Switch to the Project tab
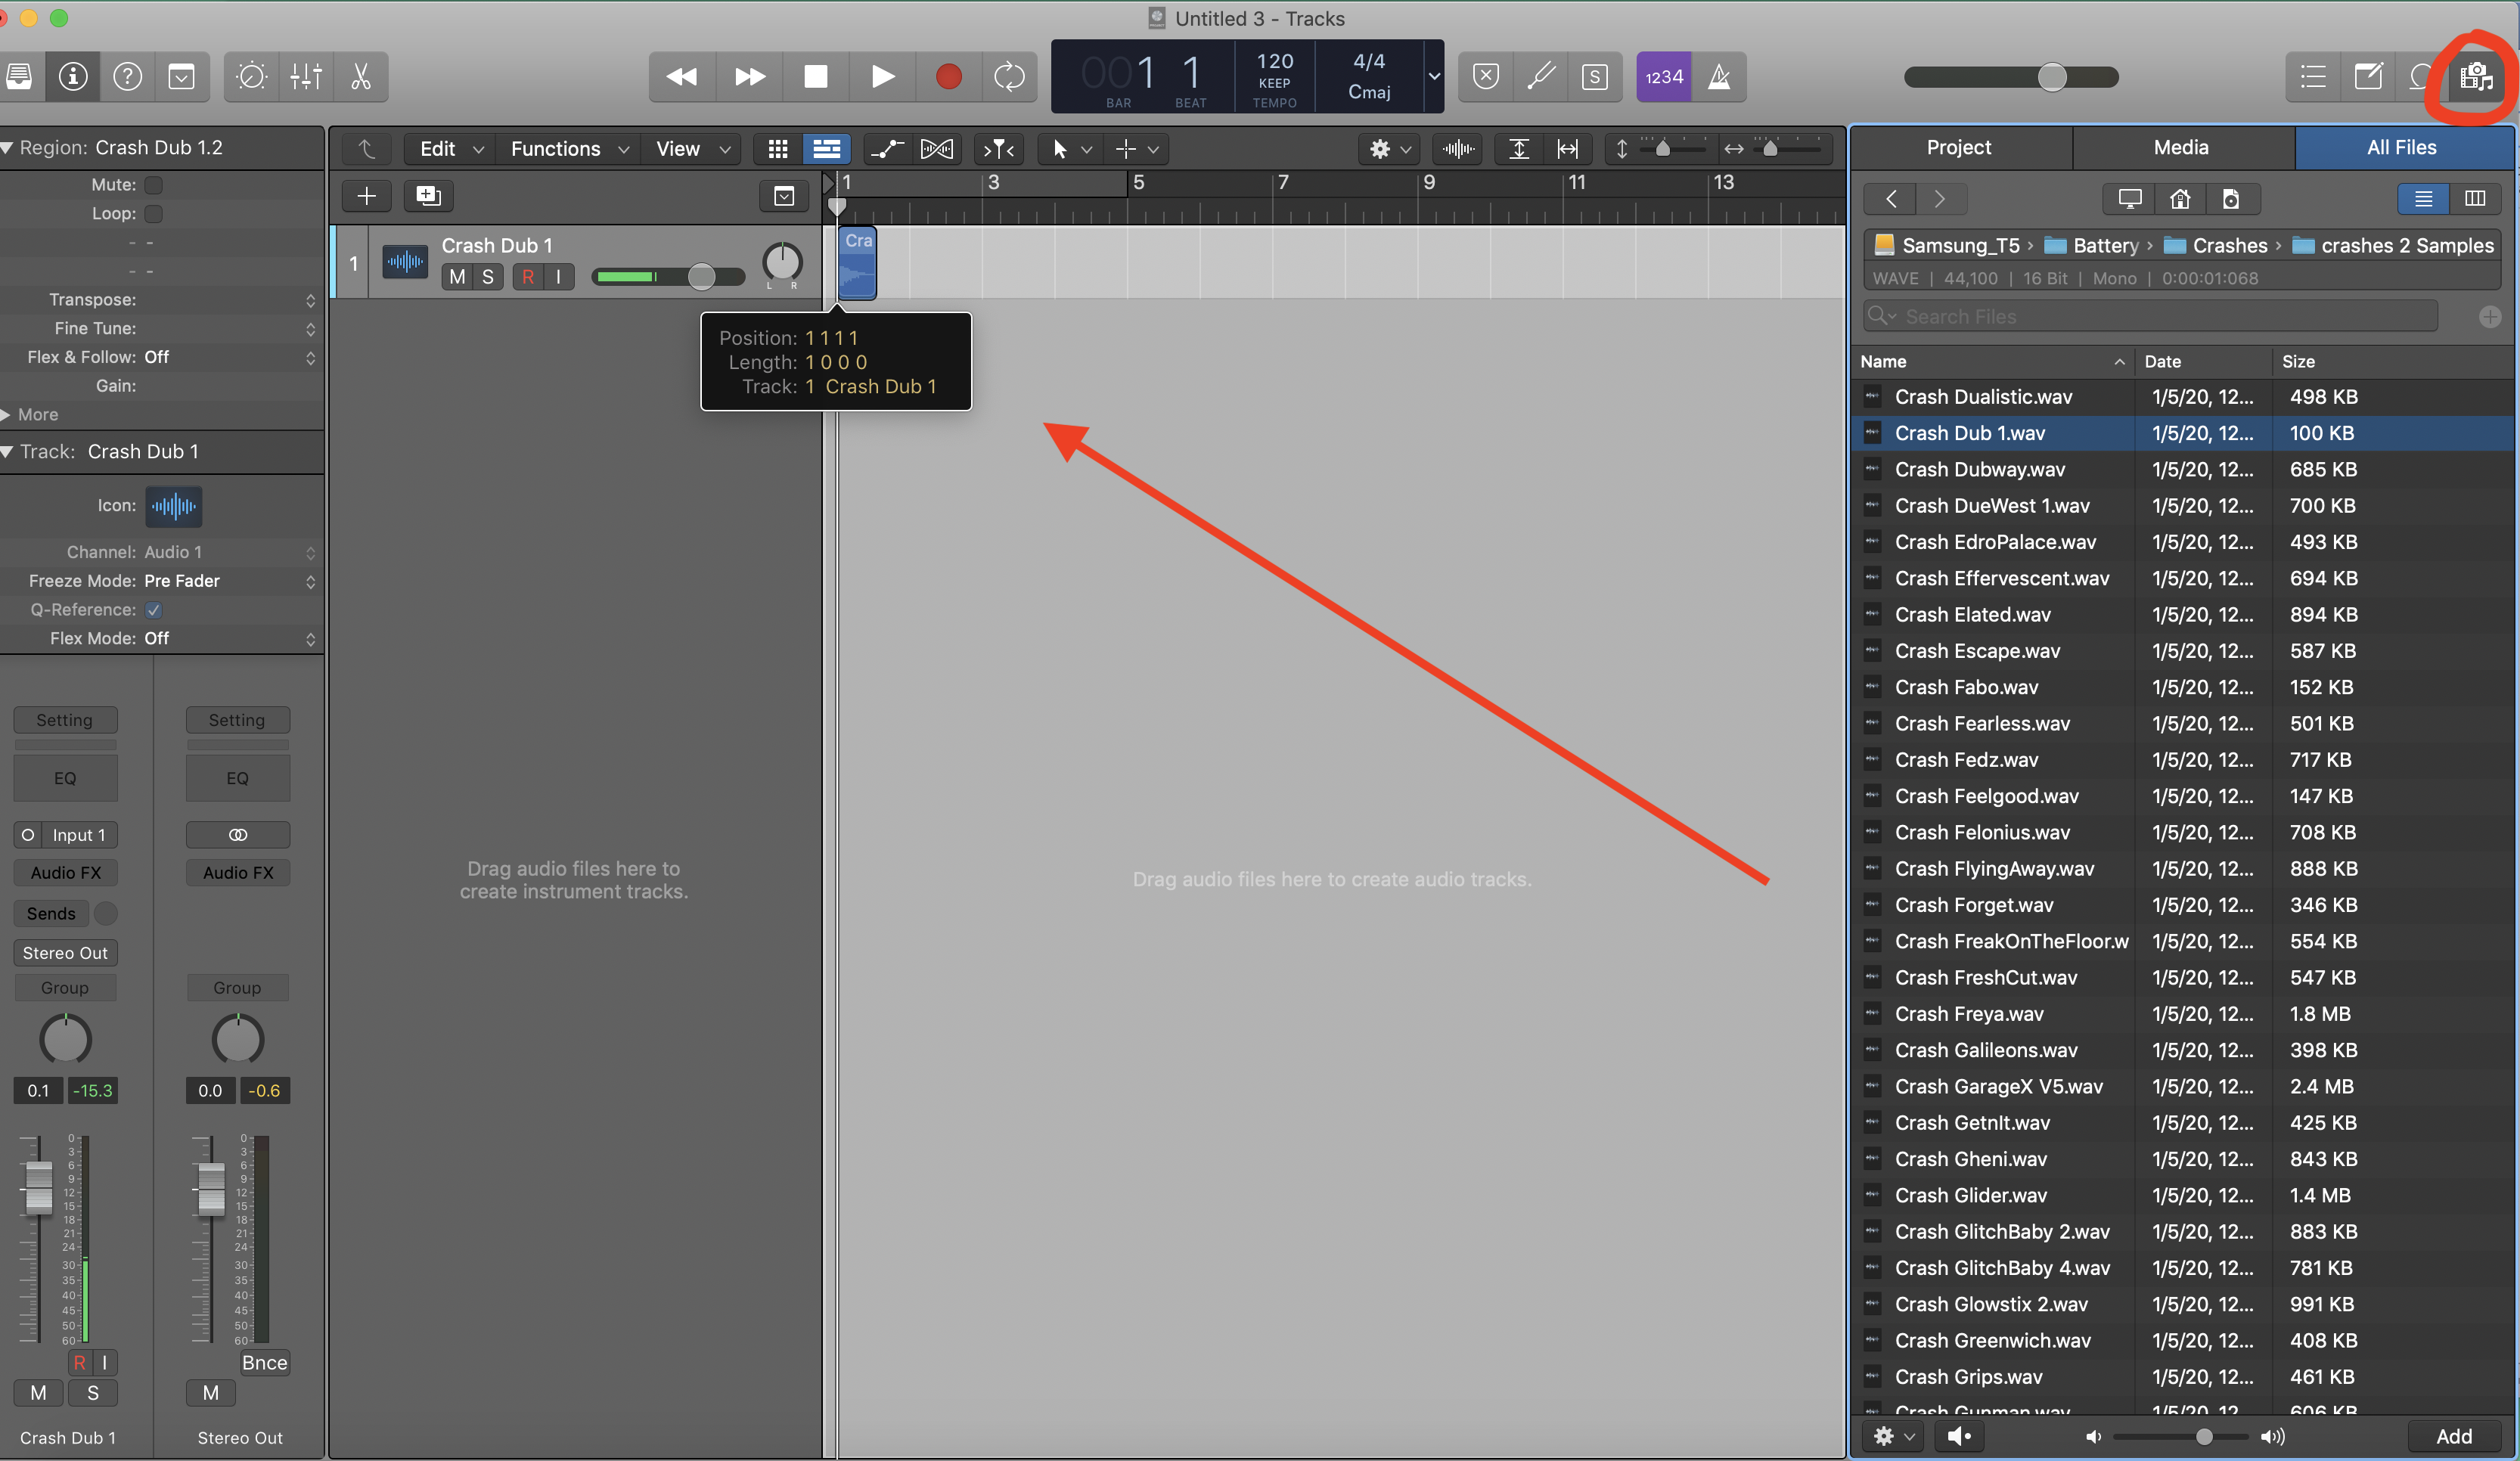 tap(1958, 148)
